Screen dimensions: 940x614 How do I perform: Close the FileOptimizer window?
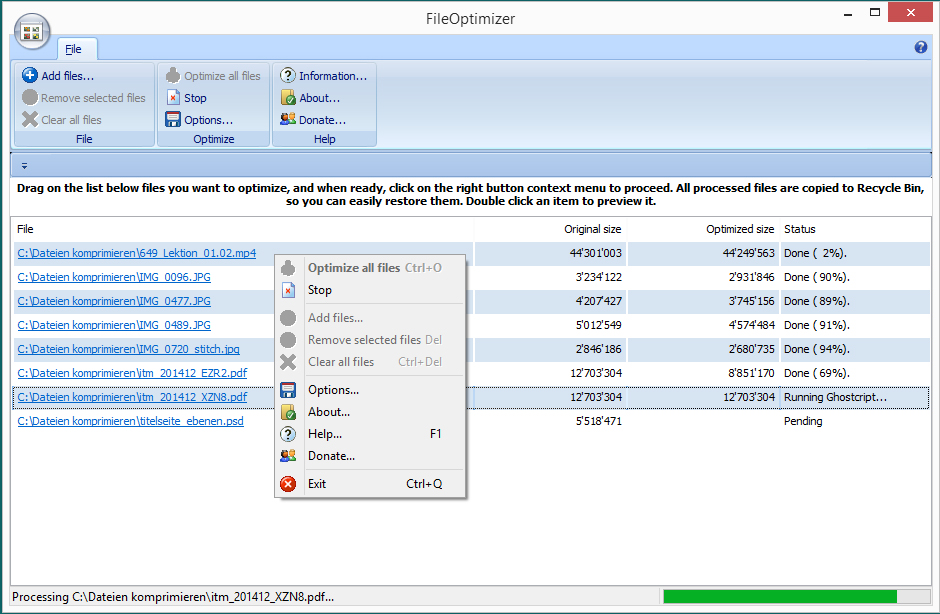coord(910,13)
